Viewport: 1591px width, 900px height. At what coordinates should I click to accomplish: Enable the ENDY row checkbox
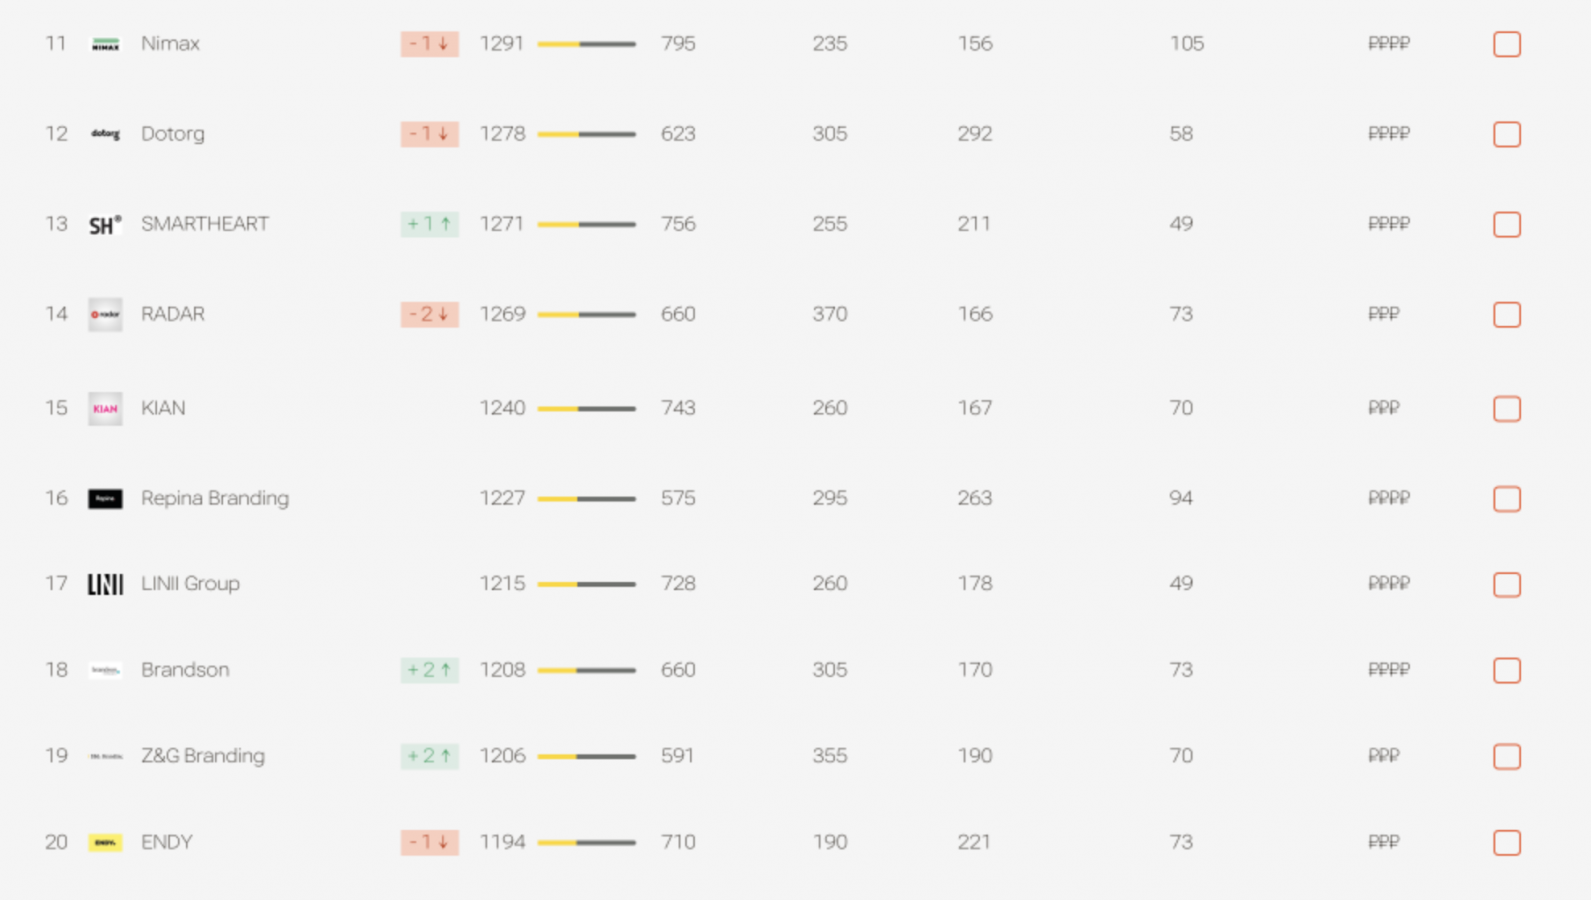click(x=1506, y=842)
